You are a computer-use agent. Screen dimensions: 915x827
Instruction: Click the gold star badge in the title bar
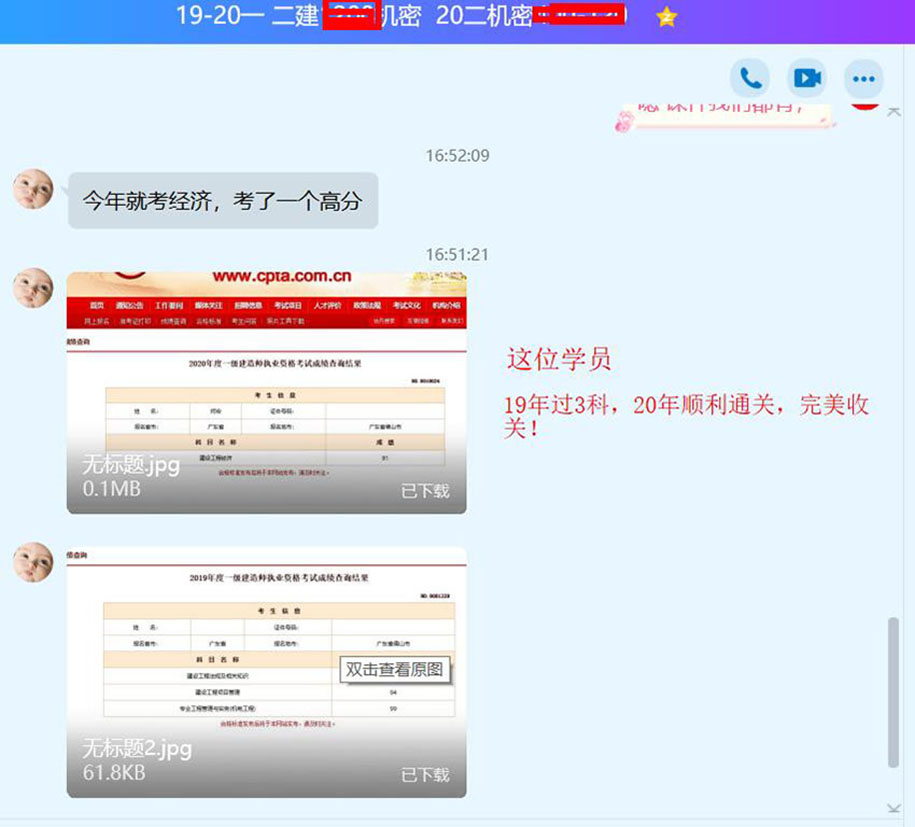click(666, 17)
